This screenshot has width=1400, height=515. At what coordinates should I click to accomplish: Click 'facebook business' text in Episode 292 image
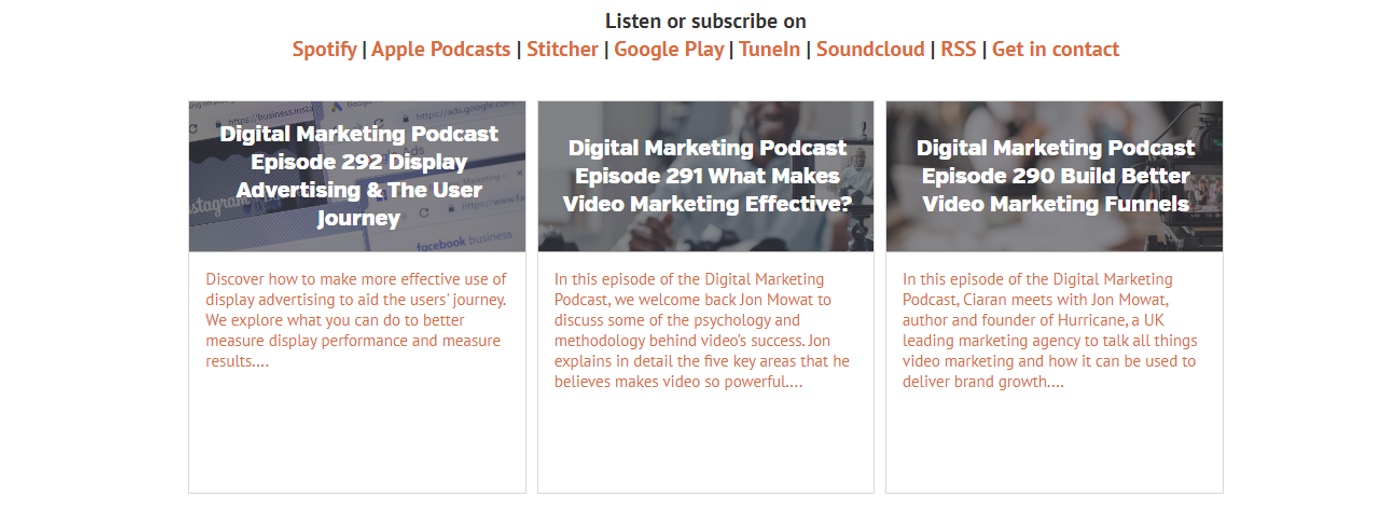[464, 243]
